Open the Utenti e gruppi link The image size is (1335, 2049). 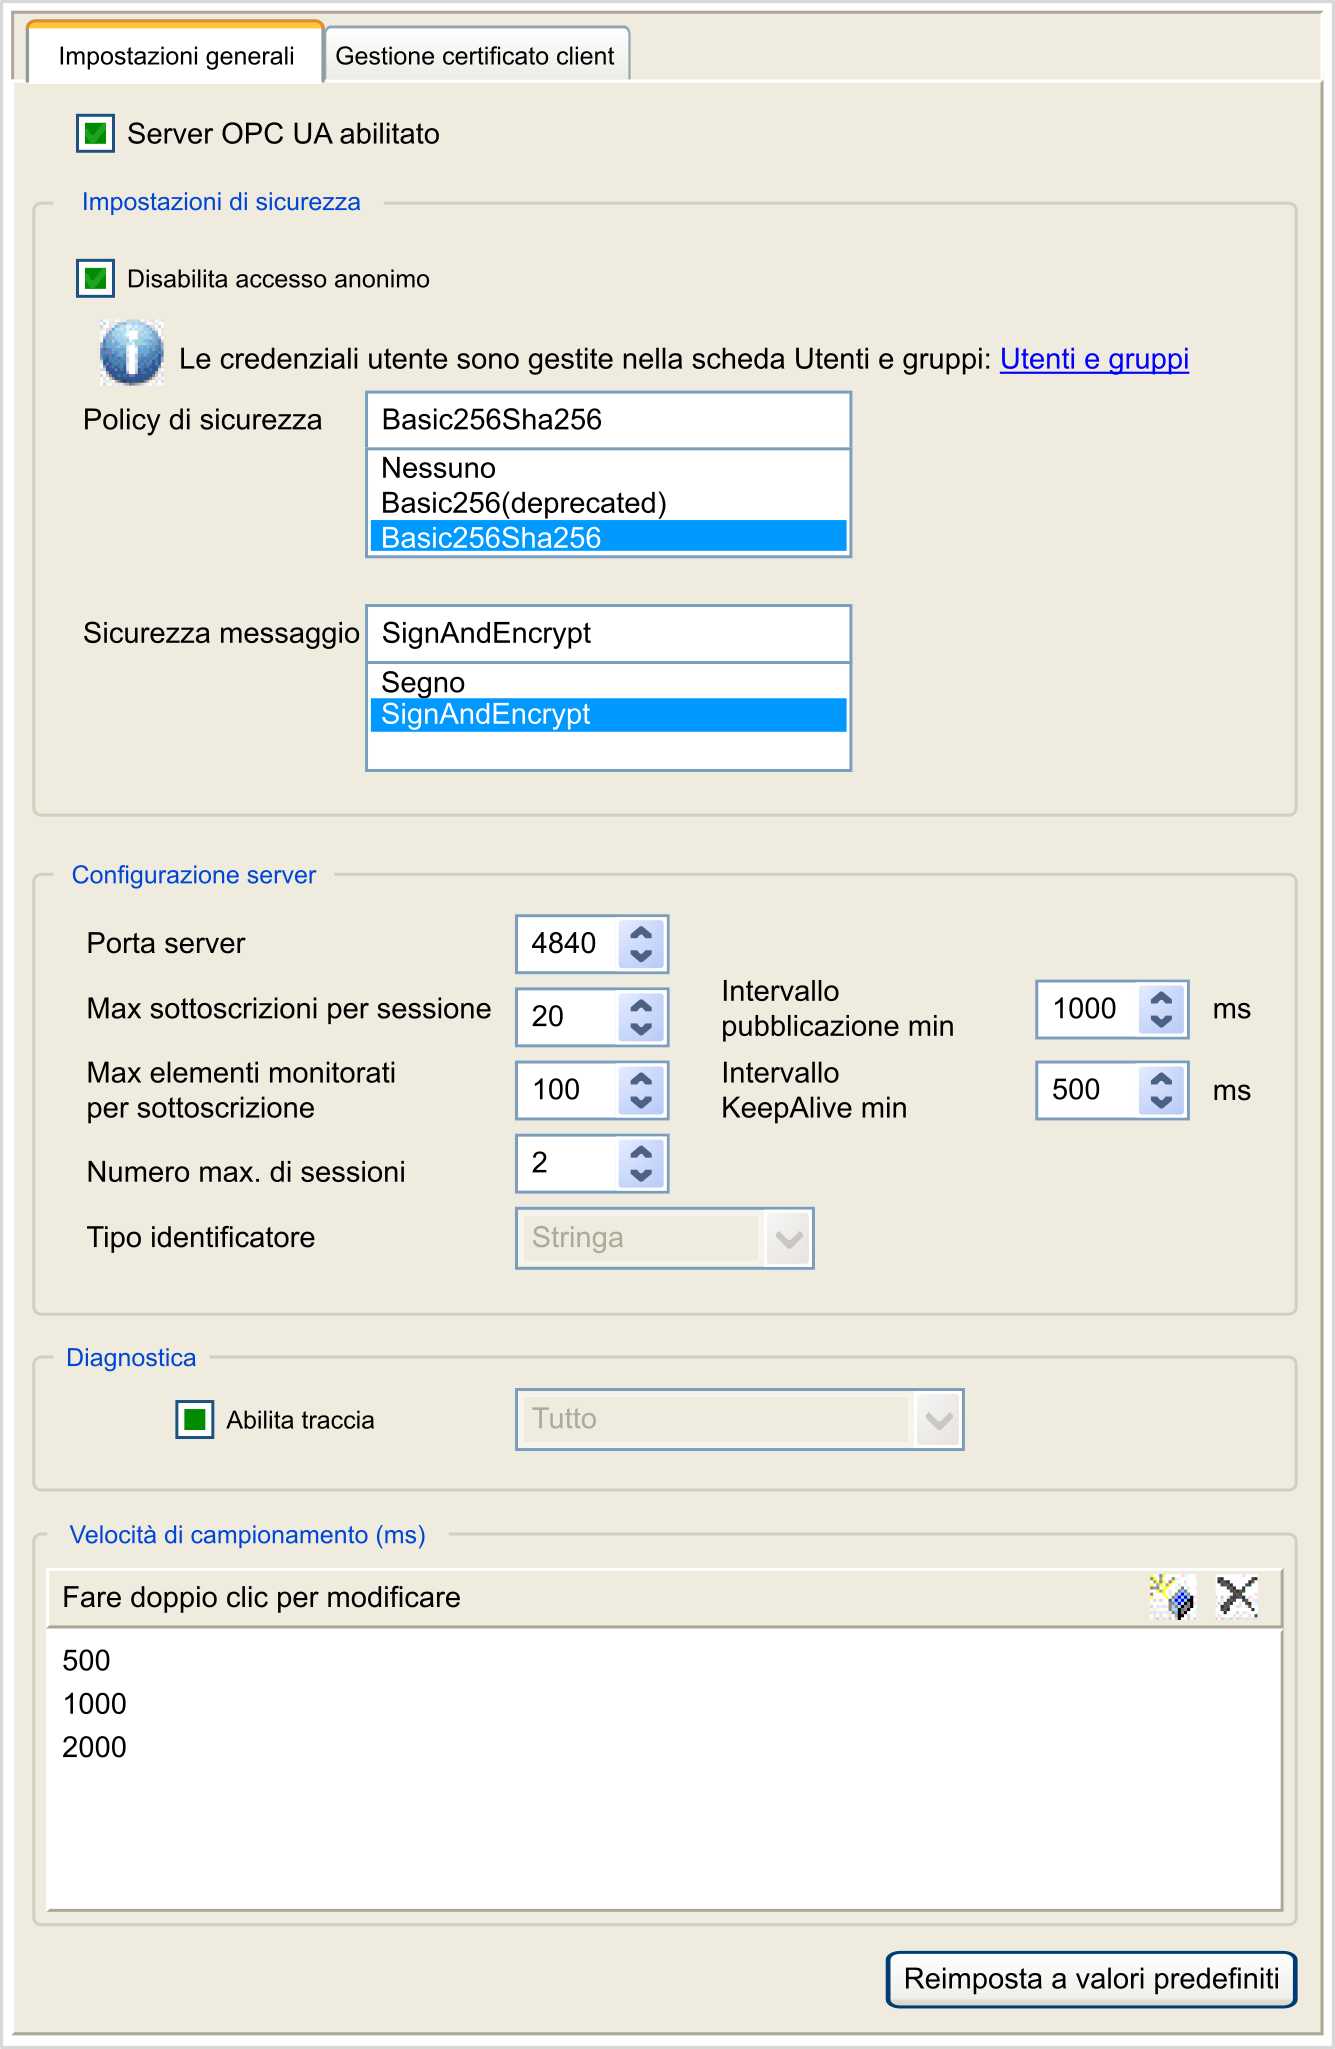1094,359
